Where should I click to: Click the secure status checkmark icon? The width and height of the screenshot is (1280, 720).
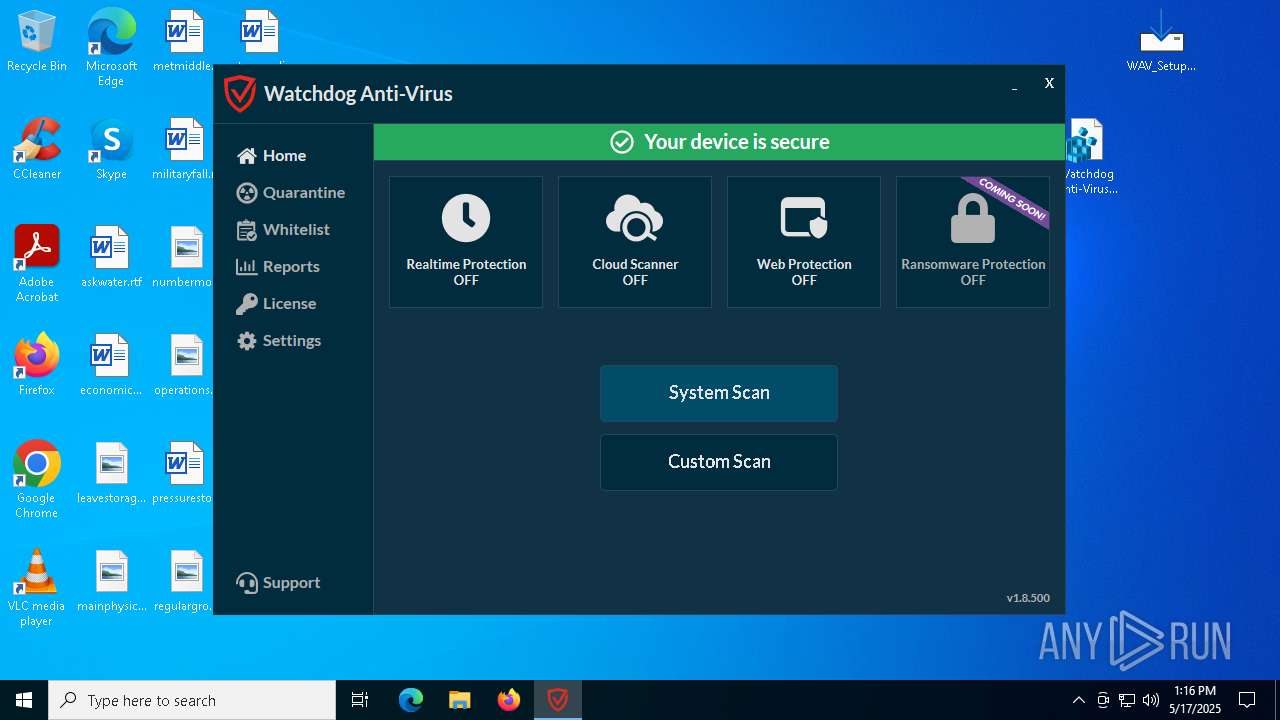622,142
